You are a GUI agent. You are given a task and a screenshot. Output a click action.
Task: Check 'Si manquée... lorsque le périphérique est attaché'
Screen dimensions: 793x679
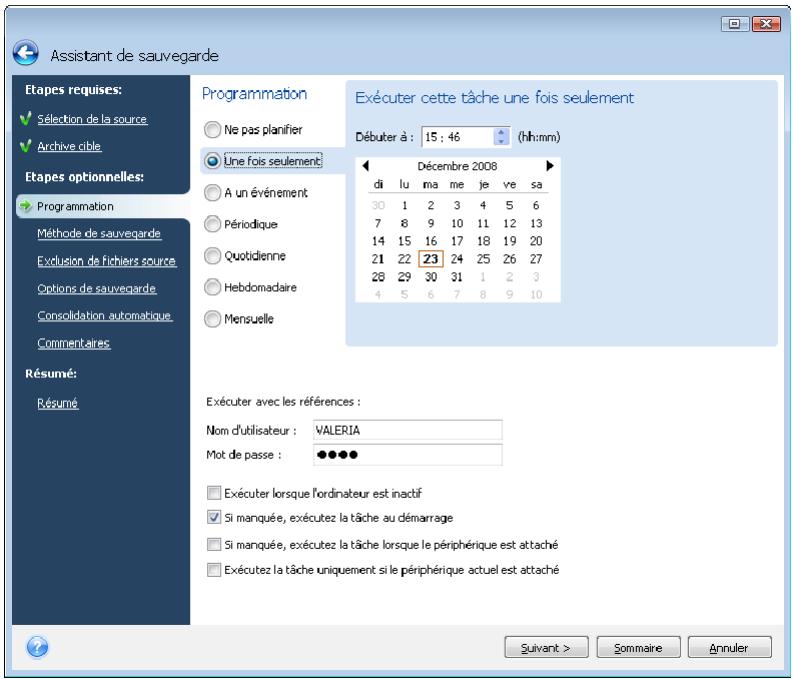214,545
